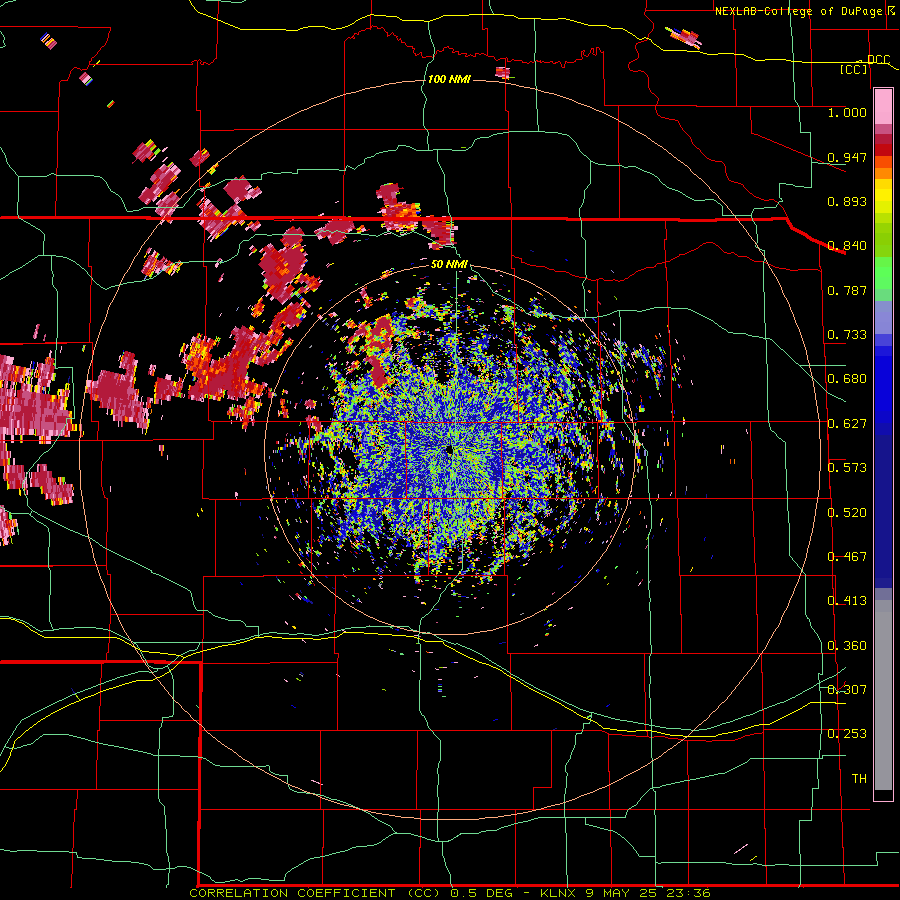Select the 0.627 scale label
The image size is (900, 900).
pos(847,424)
